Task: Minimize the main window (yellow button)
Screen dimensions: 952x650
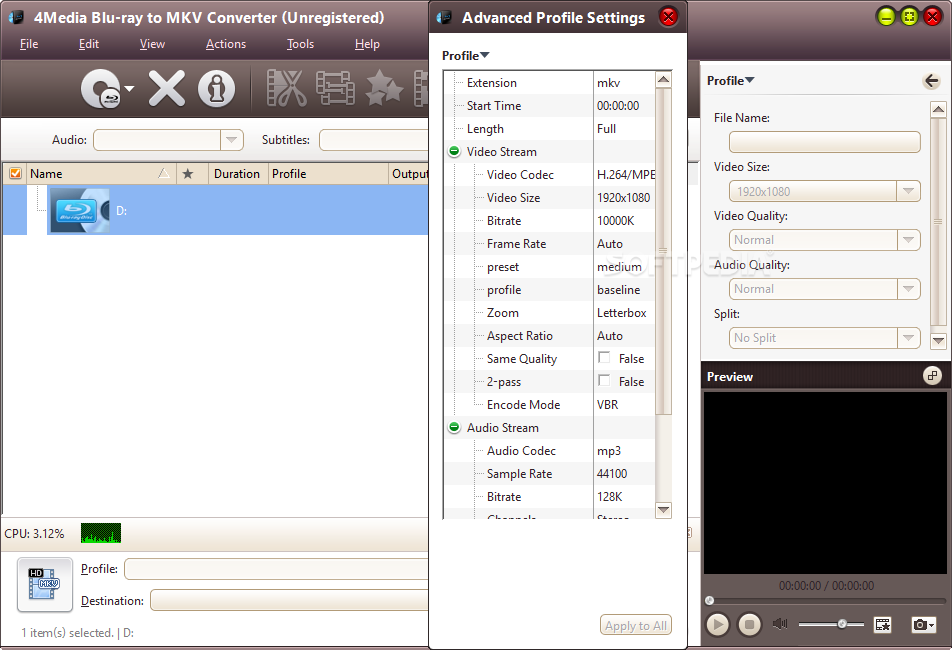Action: pyautogui.click(x=886, y=16)
